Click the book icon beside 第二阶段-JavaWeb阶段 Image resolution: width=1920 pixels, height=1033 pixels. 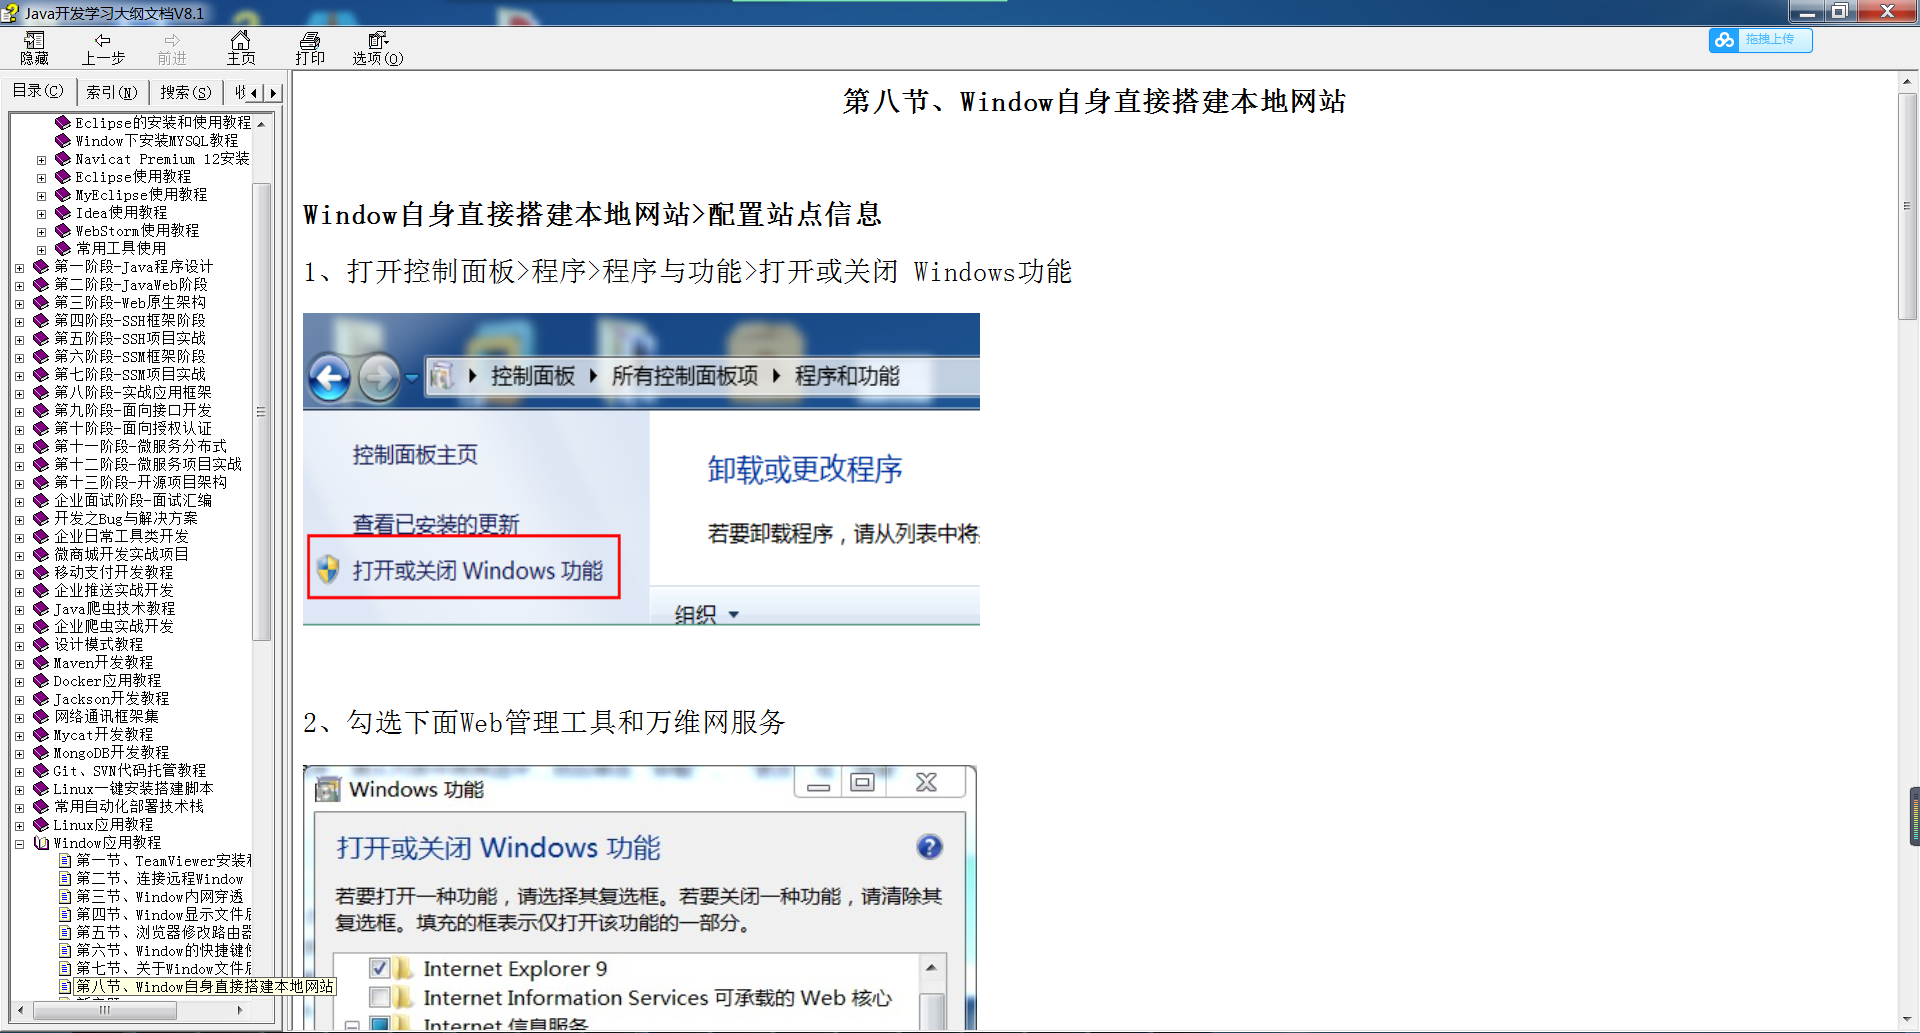(x=41, y=284)
